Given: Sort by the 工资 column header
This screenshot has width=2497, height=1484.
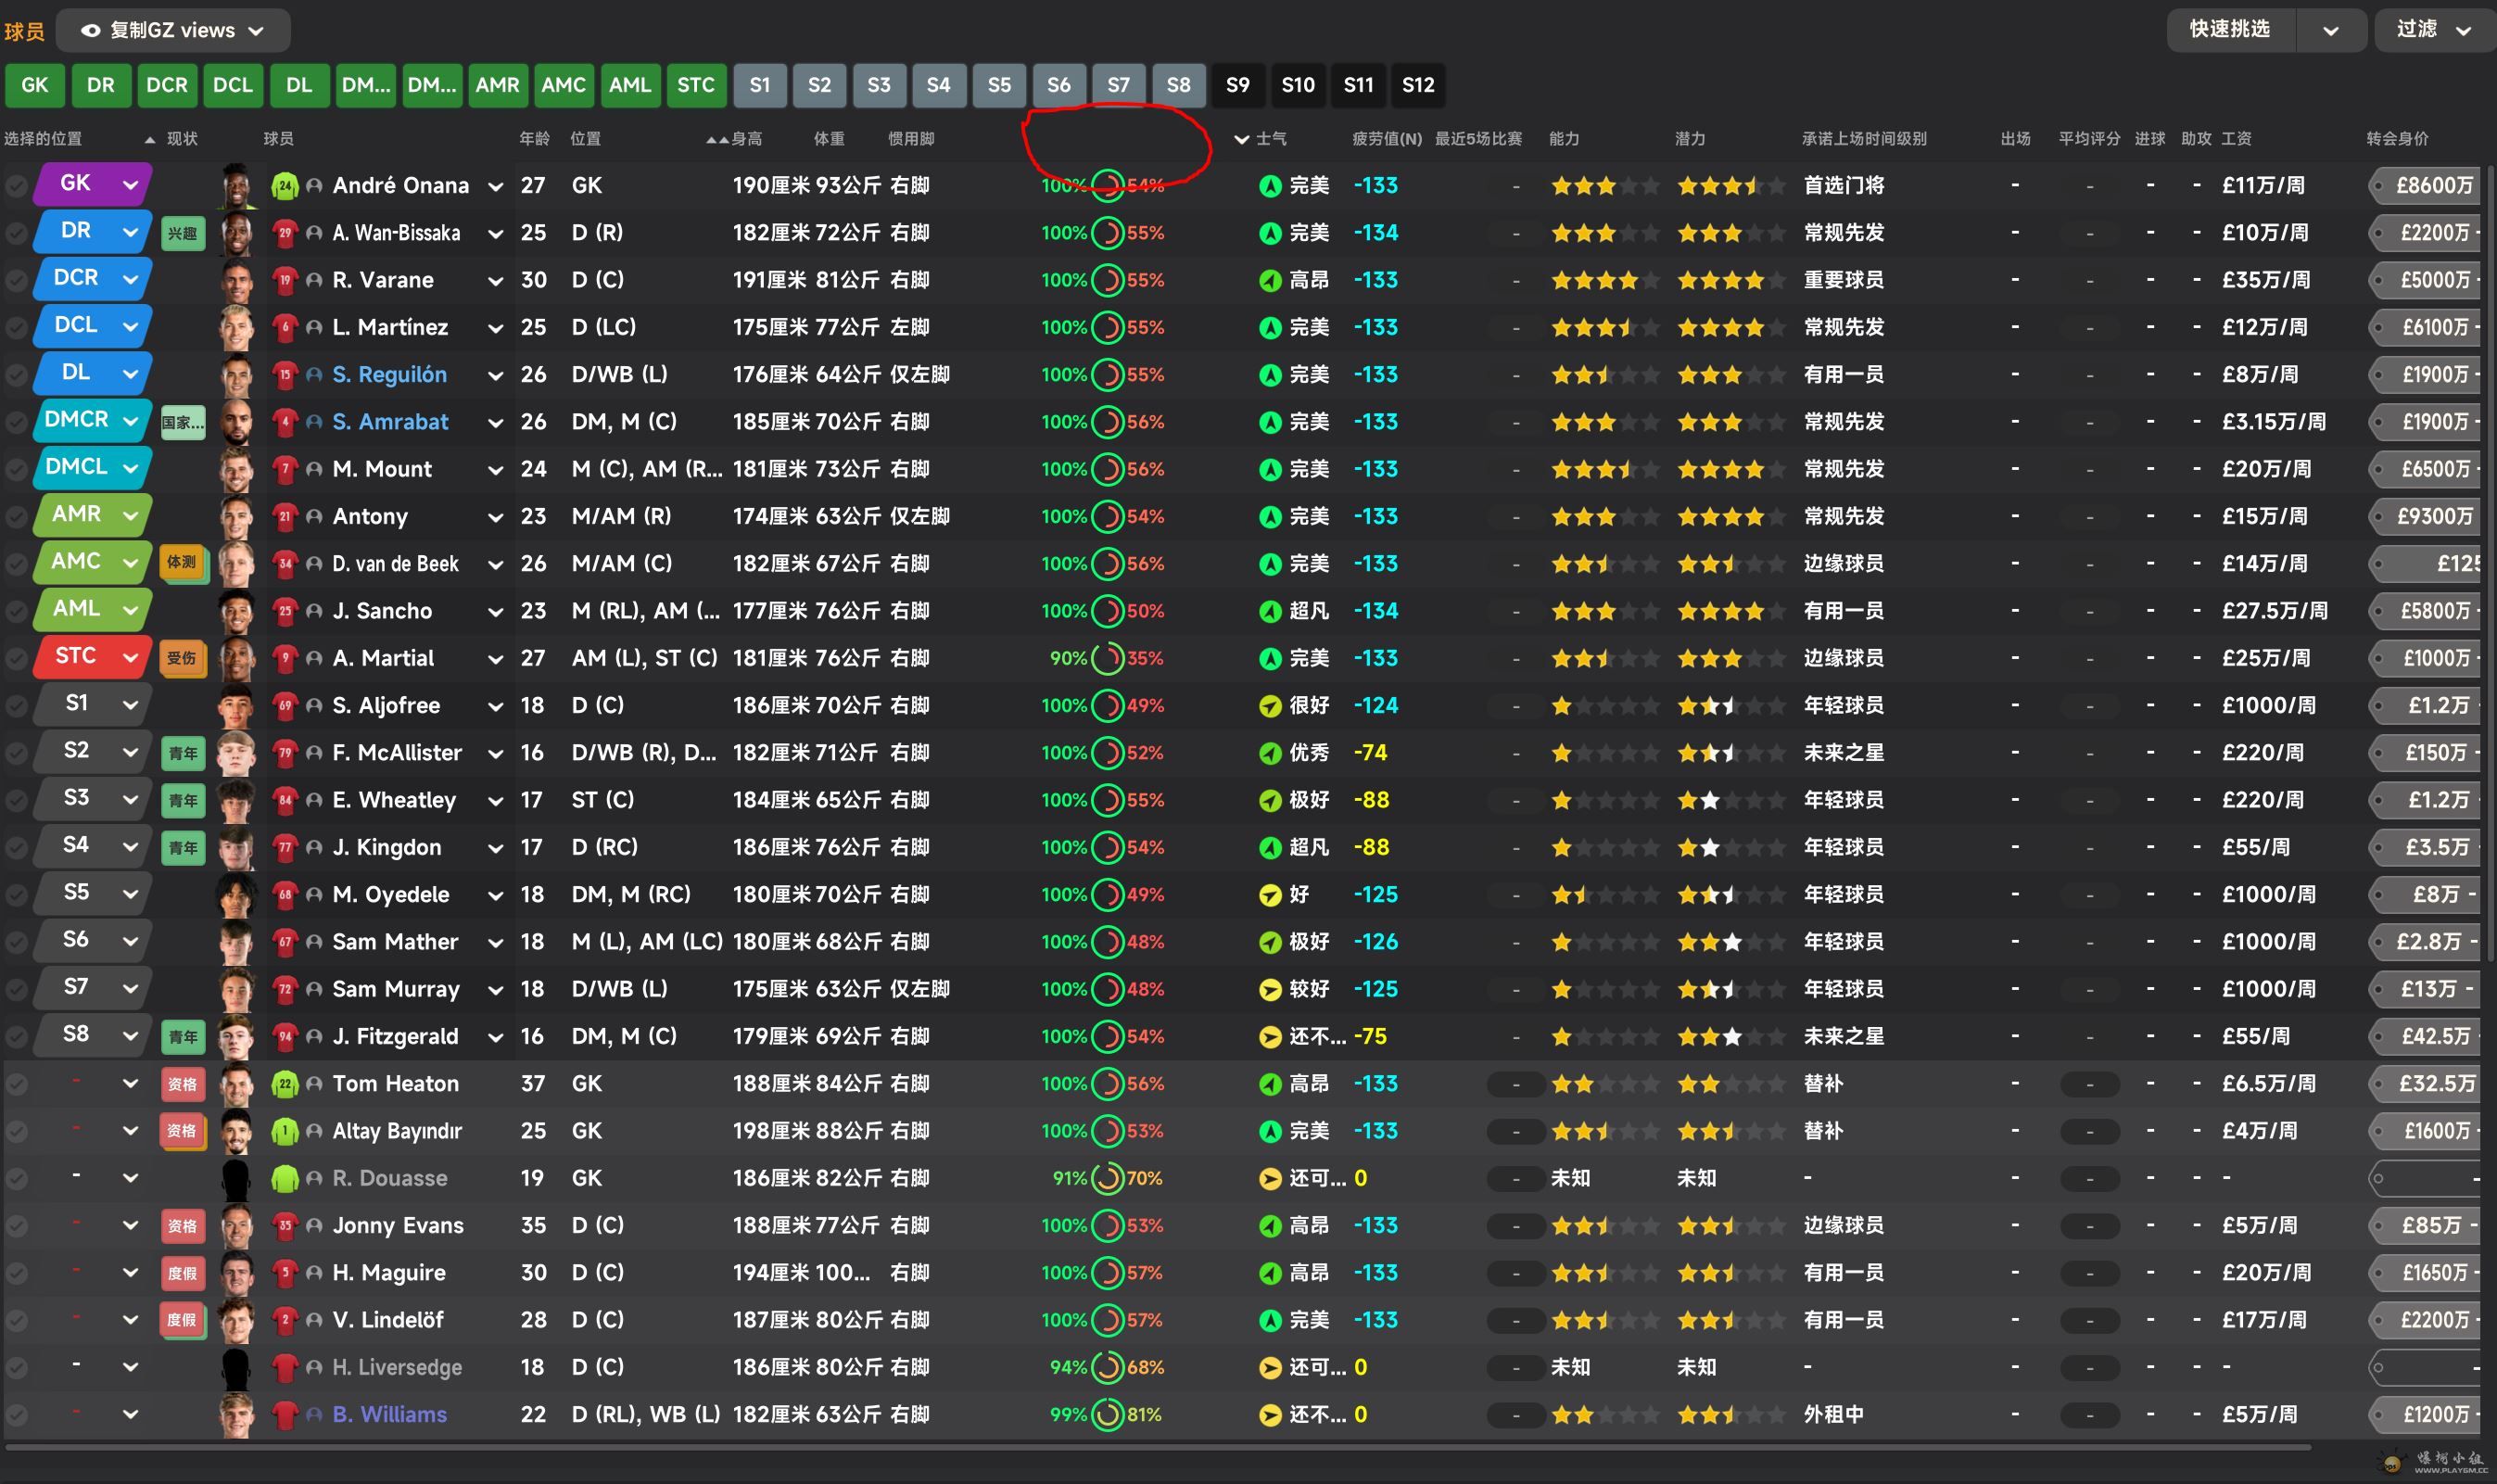Looking at the screenshot, I should [x=2236, y=139].
